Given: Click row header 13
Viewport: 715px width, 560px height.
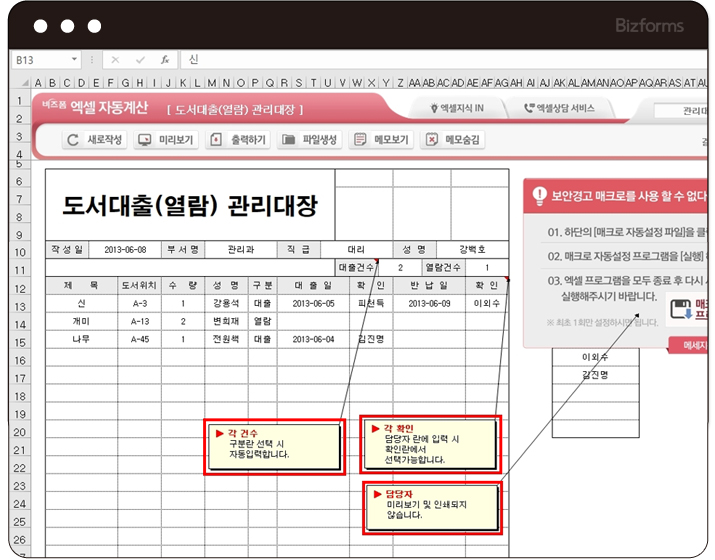Looking at the screenshot, I should [20, 304].
